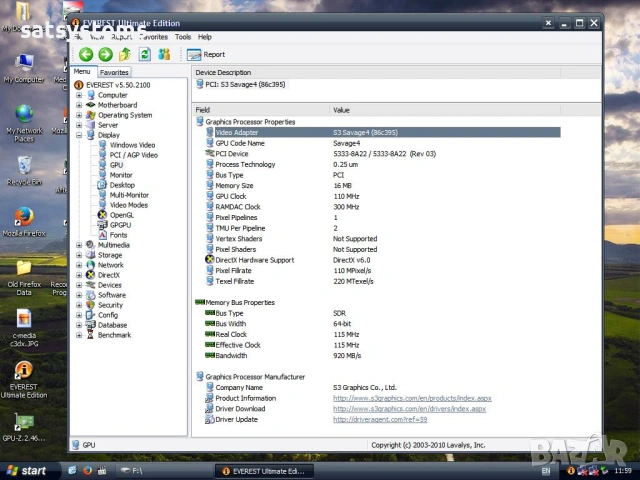Click the Benchmark hourglass icon
Screen dimensions: 640x480
pyautogui.click(x=90, y=335)
